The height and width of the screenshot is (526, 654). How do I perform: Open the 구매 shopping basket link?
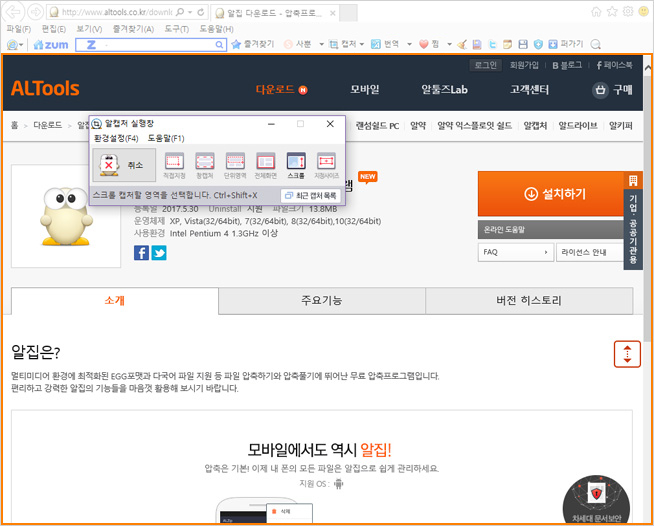(612, 89)
